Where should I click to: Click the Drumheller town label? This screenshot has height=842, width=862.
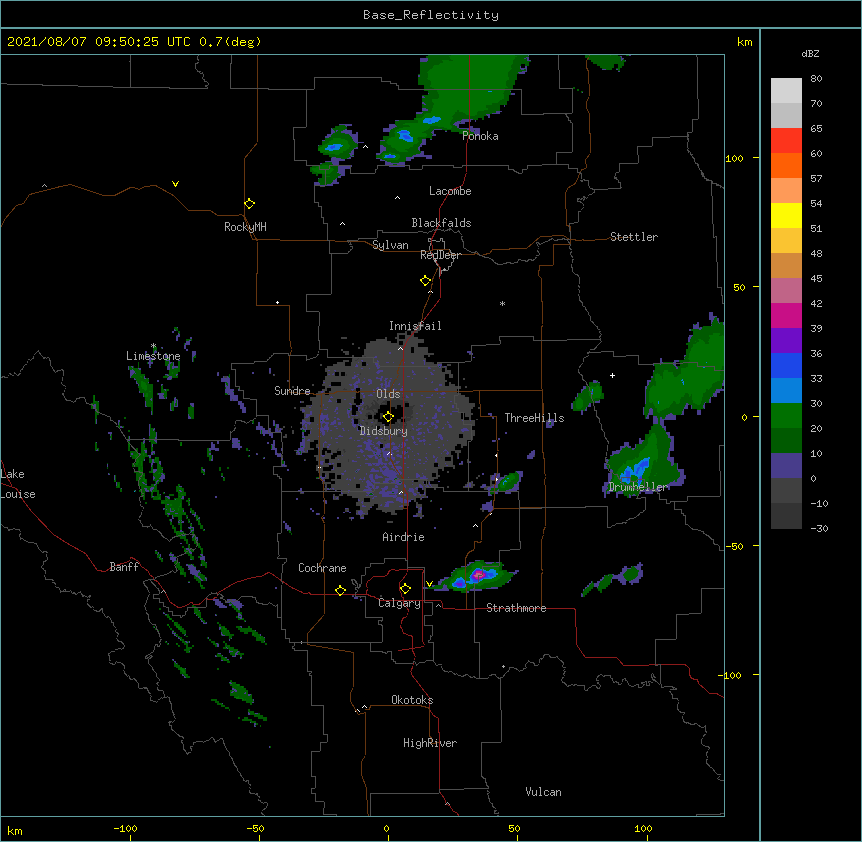click(638, 487)
